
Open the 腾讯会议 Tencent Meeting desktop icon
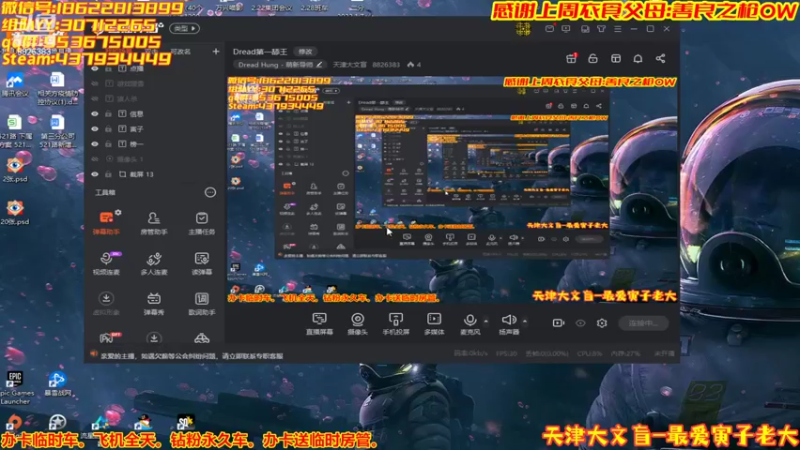click(15, 85)
